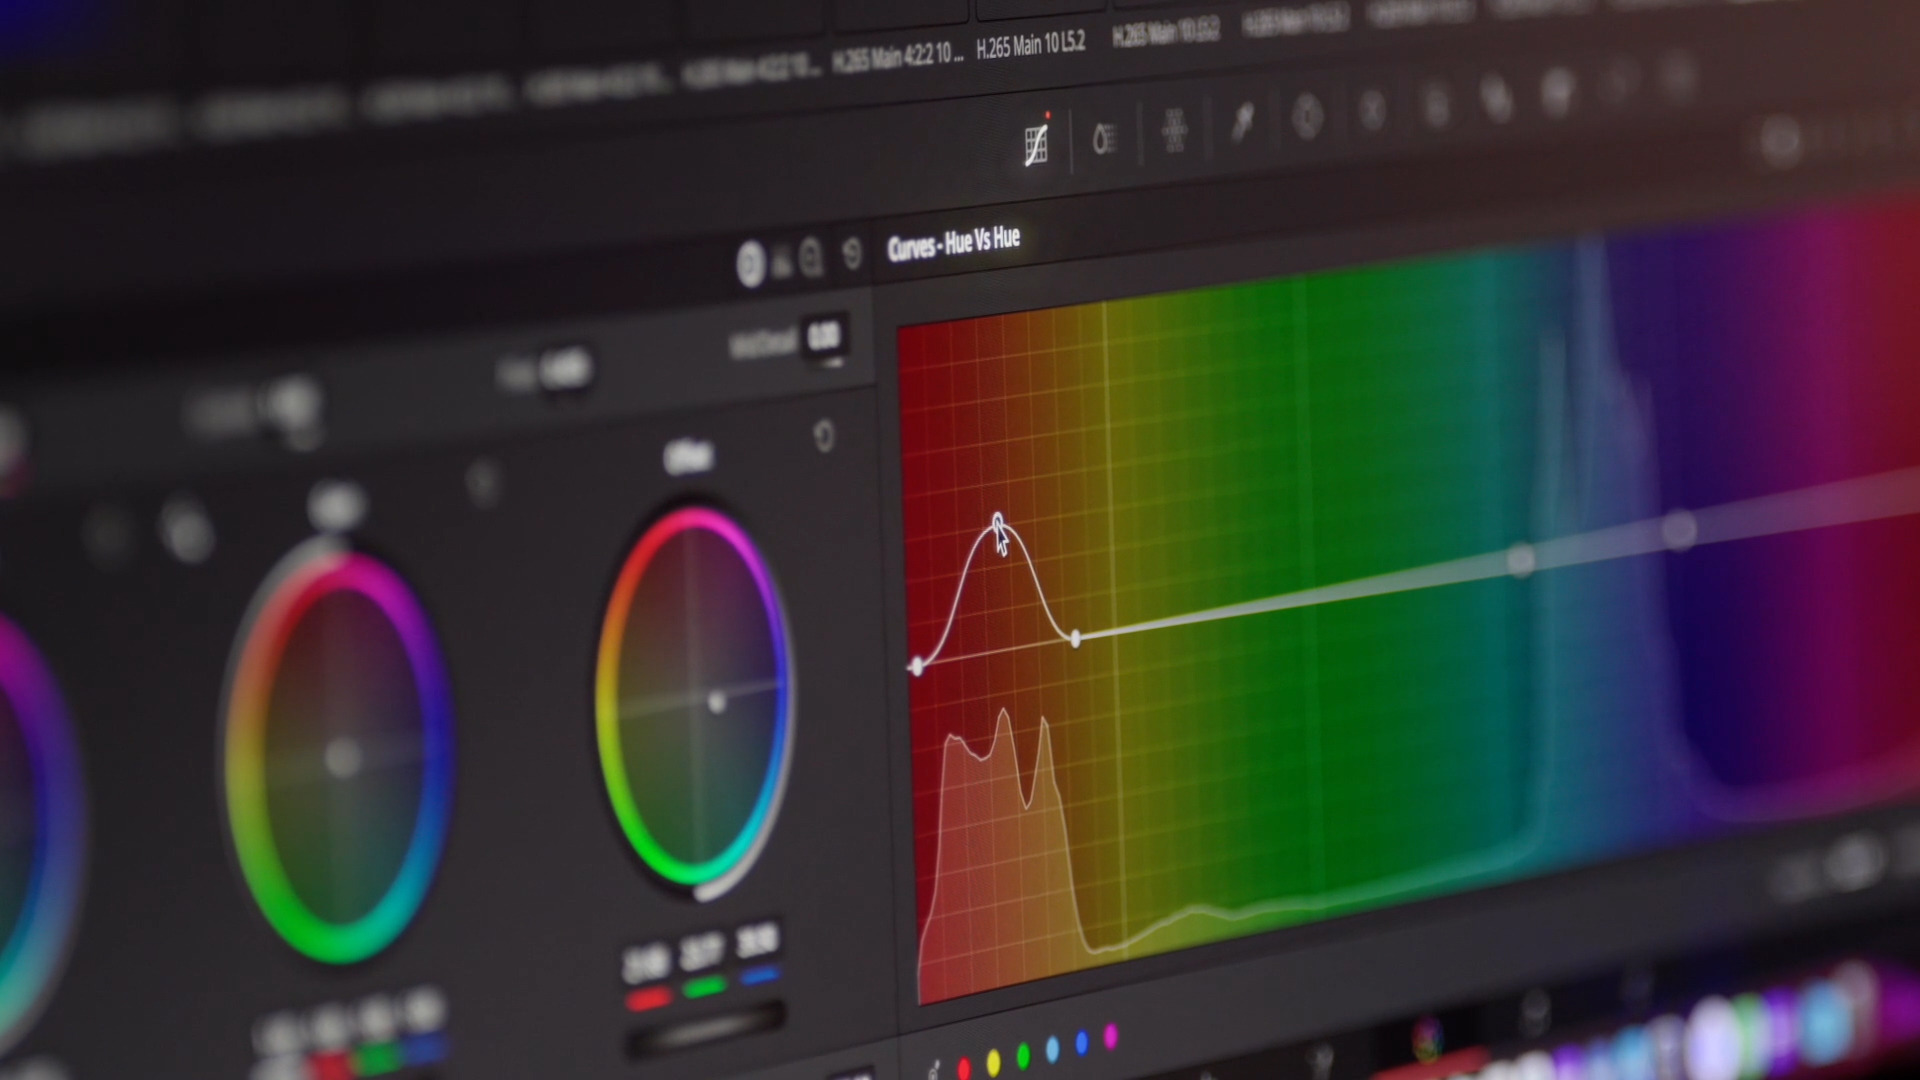1920x1080 pixels.
Task: Select the curve point in the blue region
Action: pos(1679,531)
